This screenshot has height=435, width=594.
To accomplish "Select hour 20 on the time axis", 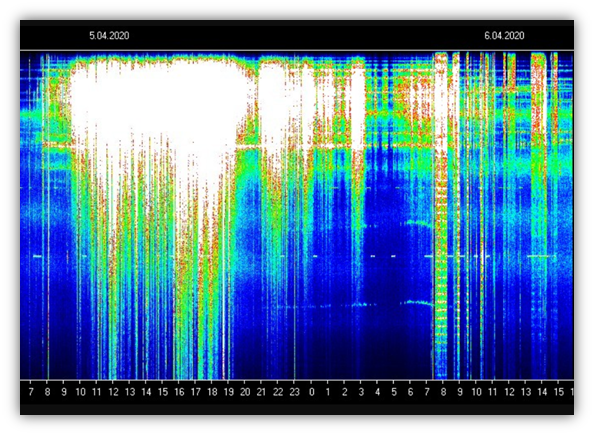I will pyautogui.click(x=245, y=392).
